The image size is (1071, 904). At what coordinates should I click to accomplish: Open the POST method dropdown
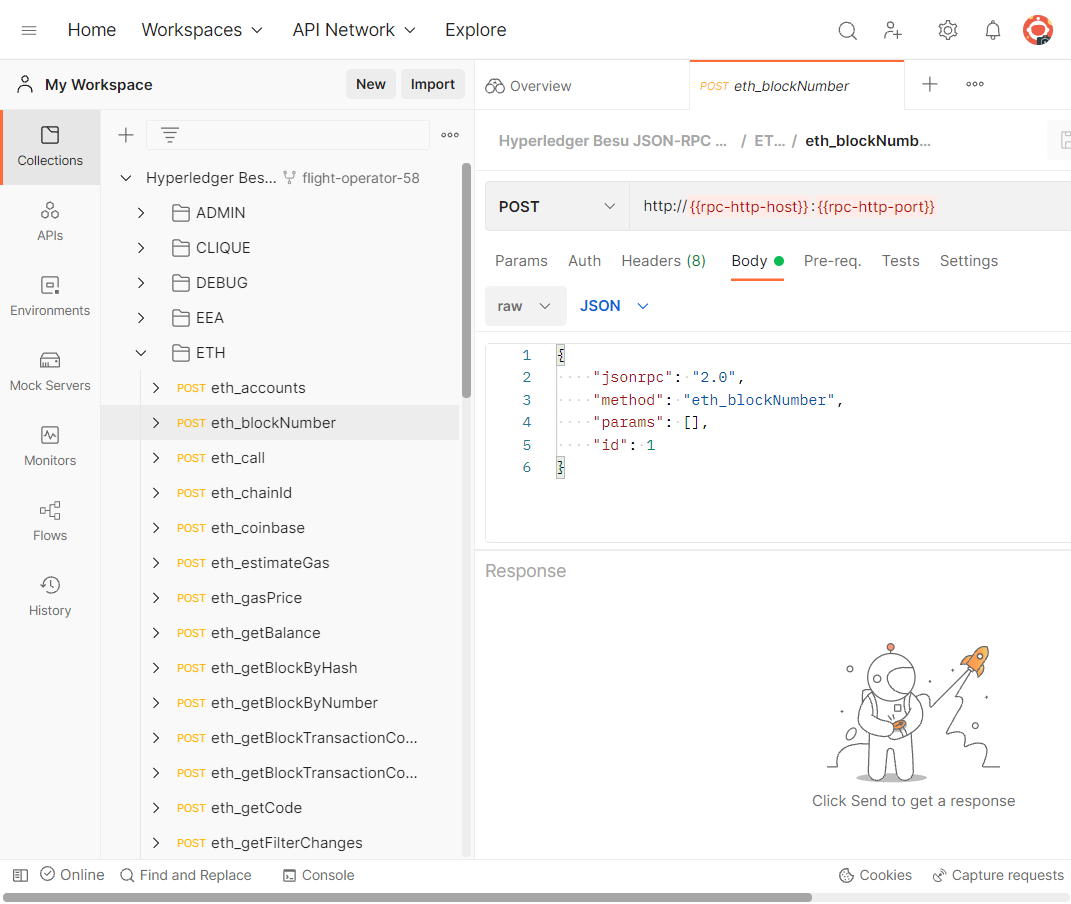point(557,207)
